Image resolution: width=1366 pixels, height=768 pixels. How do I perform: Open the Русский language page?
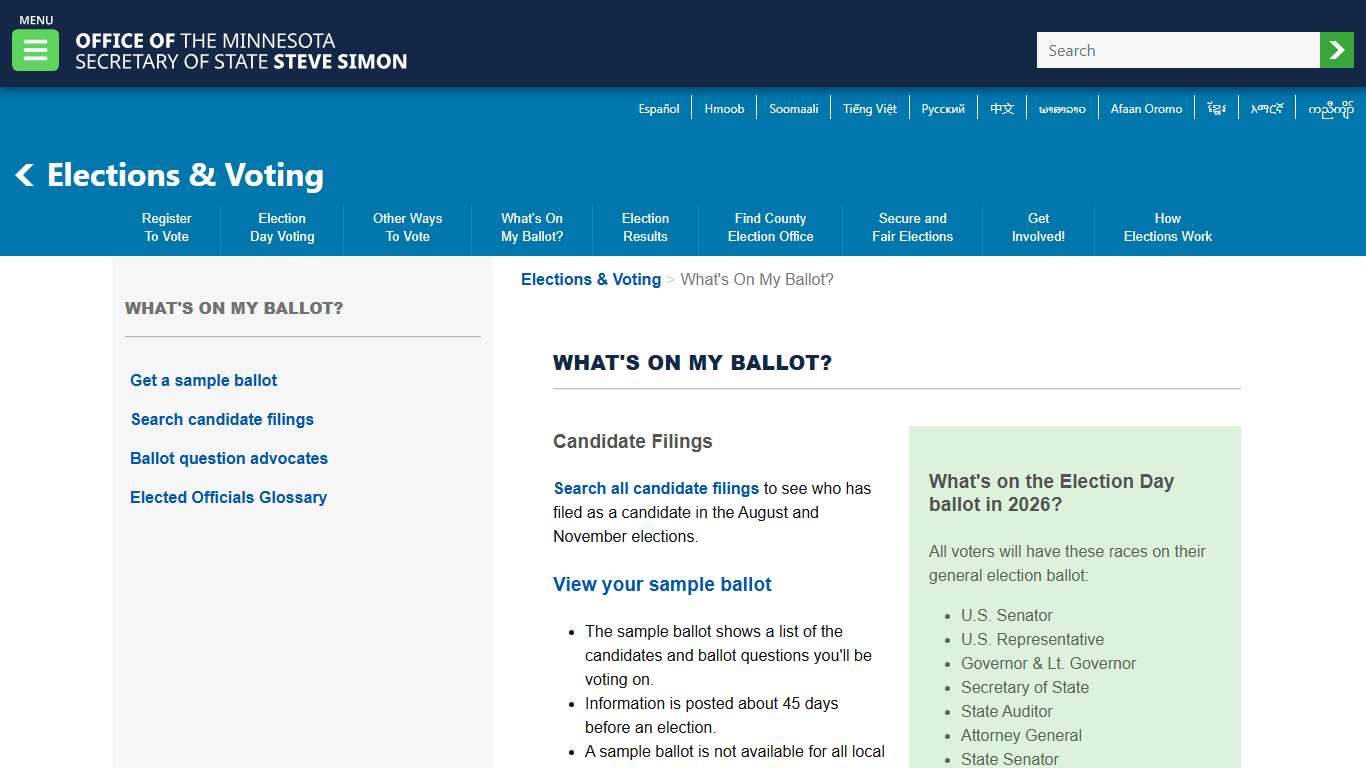pos(942,108)
